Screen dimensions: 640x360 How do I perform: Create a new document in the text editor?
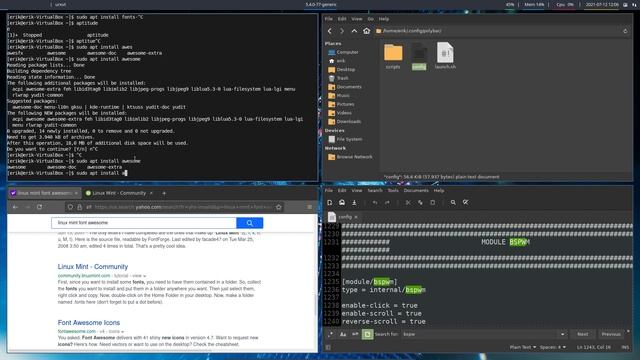329,202
